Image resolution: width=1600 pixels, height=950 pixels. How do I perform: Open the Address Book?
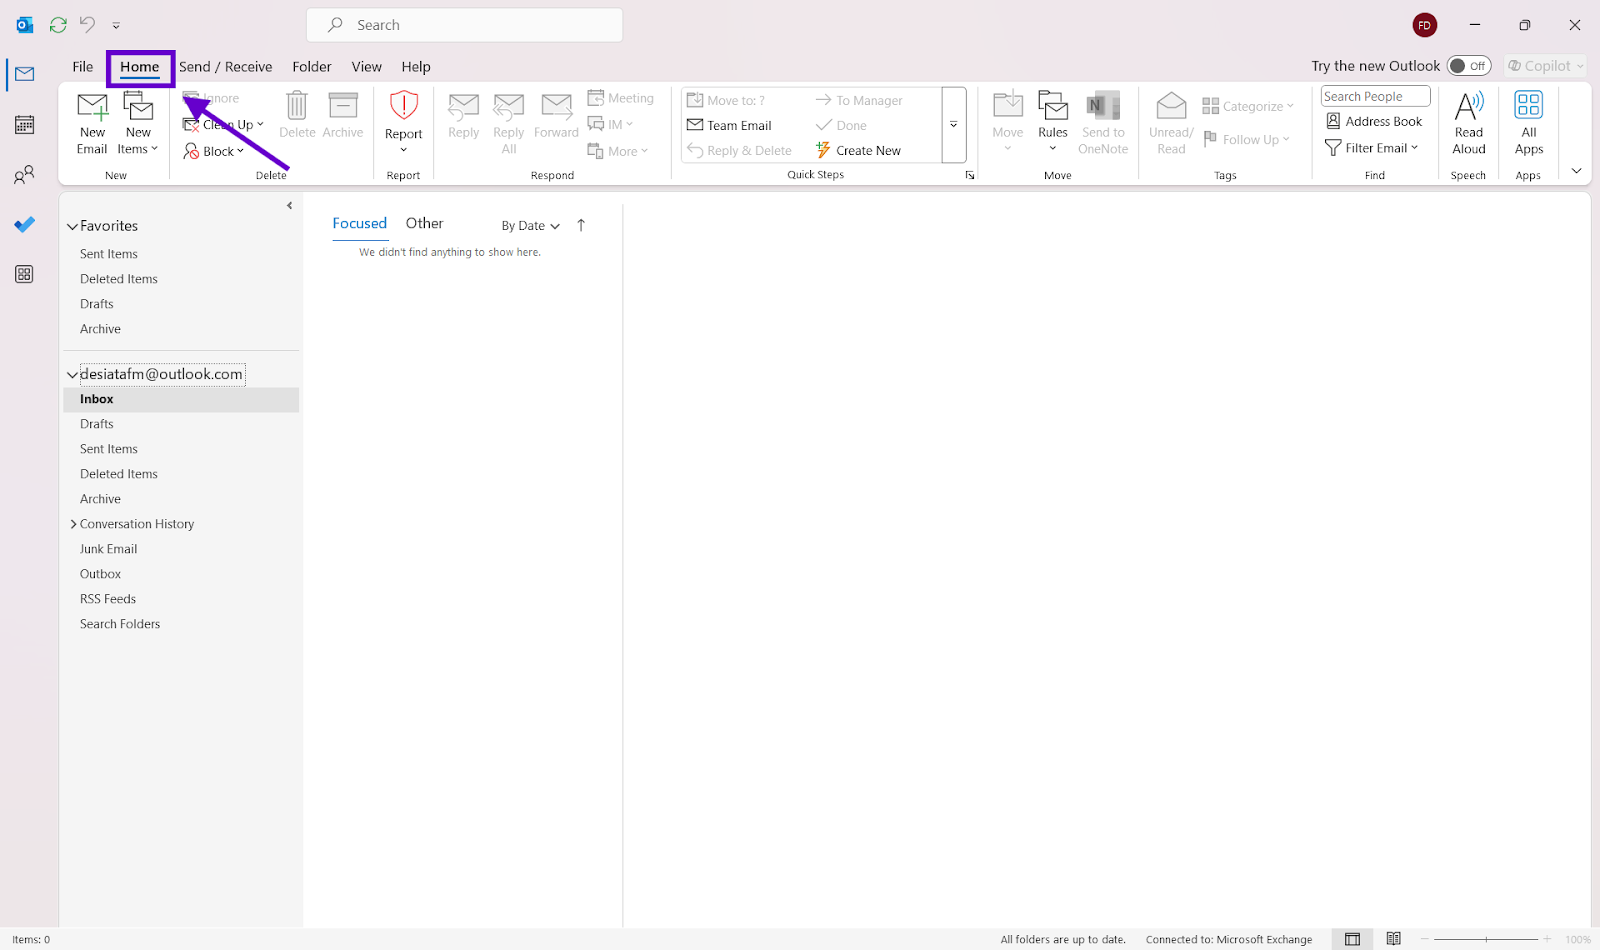coord(1373,120)
